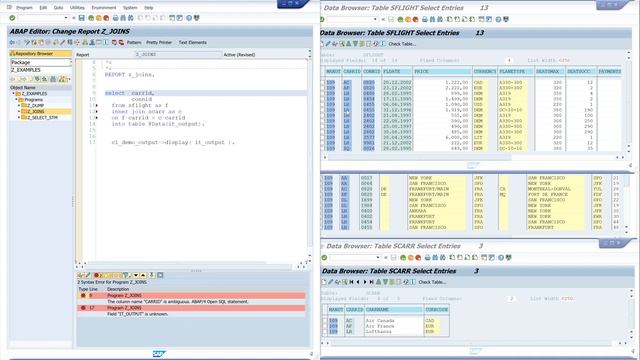
Task: Click the PRICE column header in SFLIGHT table
Action: [x=443, y=71]
